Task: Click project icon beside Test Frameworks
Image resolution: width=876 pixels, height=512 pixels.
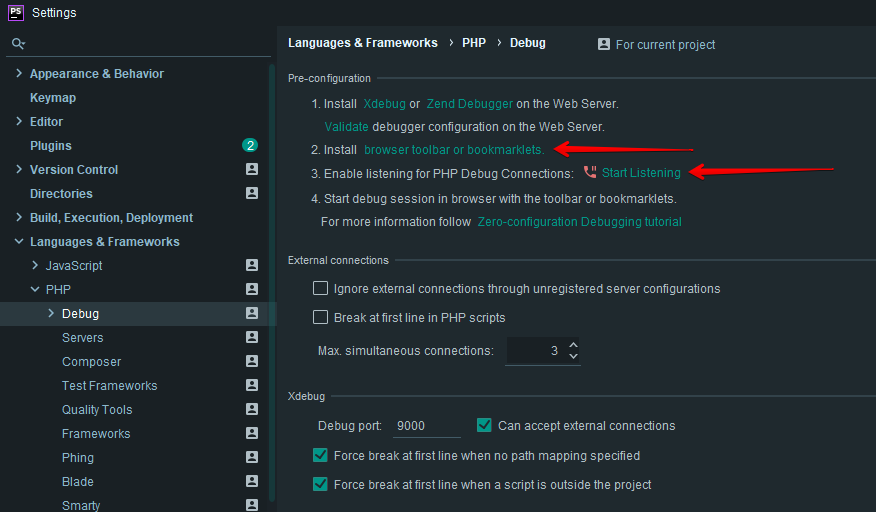Action: point(252,385)
